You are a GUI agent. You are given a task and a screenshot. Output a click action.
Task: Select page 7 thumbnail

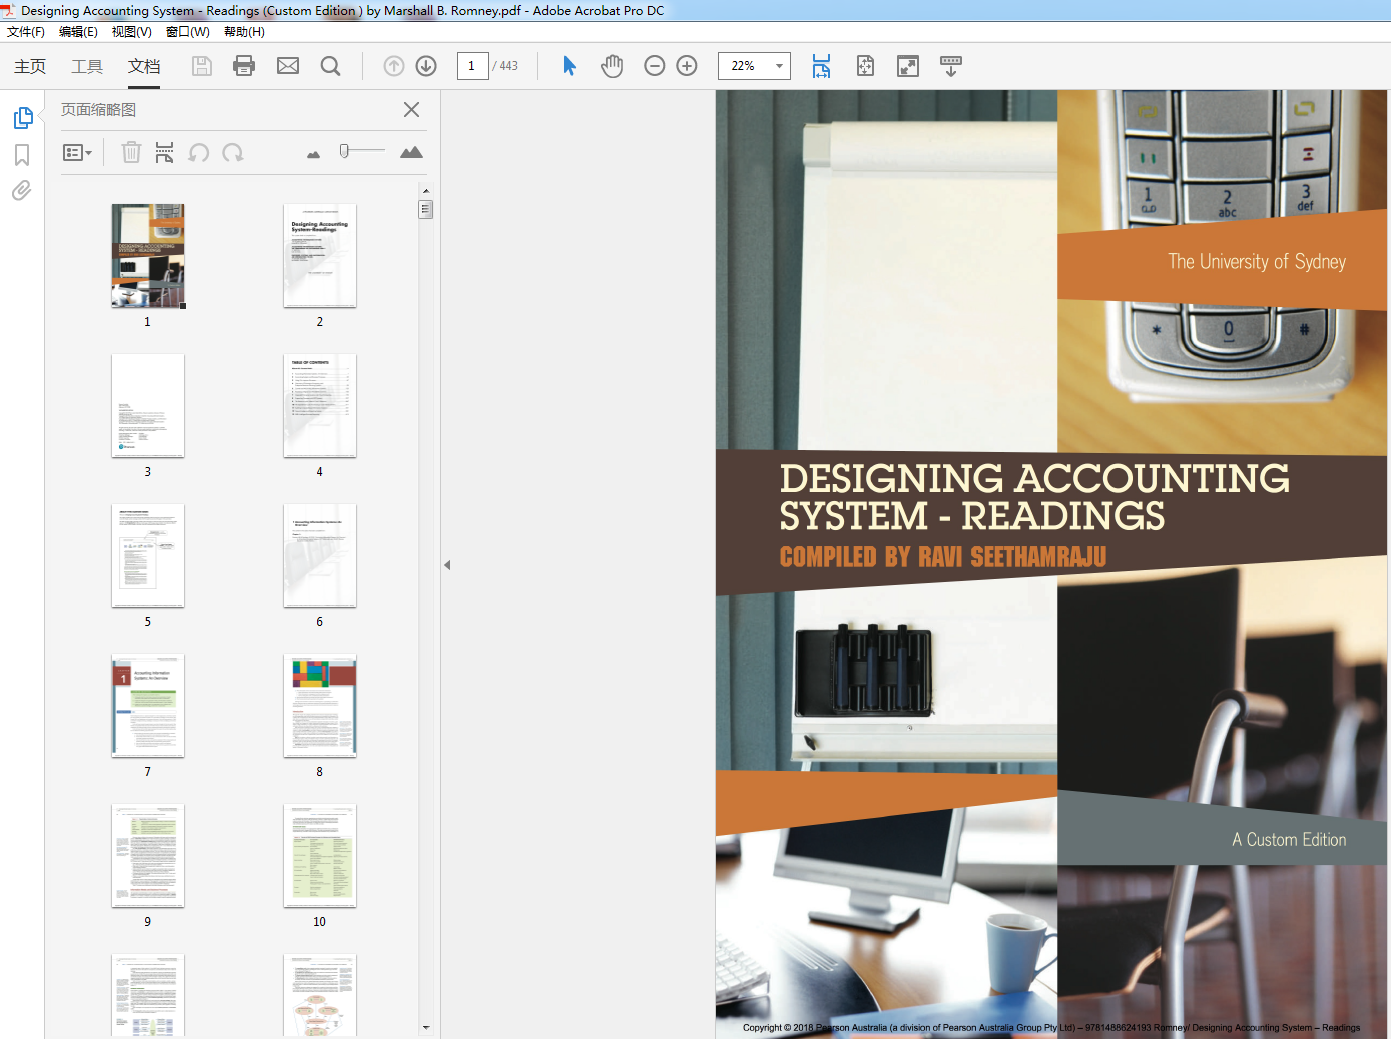point(148,706)
